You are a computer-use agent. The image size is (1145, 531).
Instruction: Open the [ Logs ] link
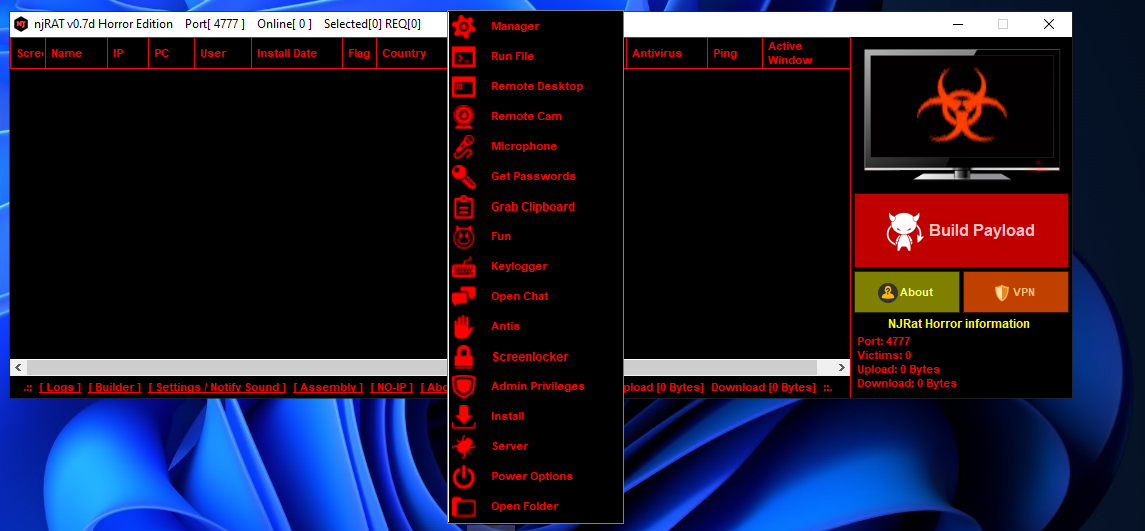coord(60,387)
